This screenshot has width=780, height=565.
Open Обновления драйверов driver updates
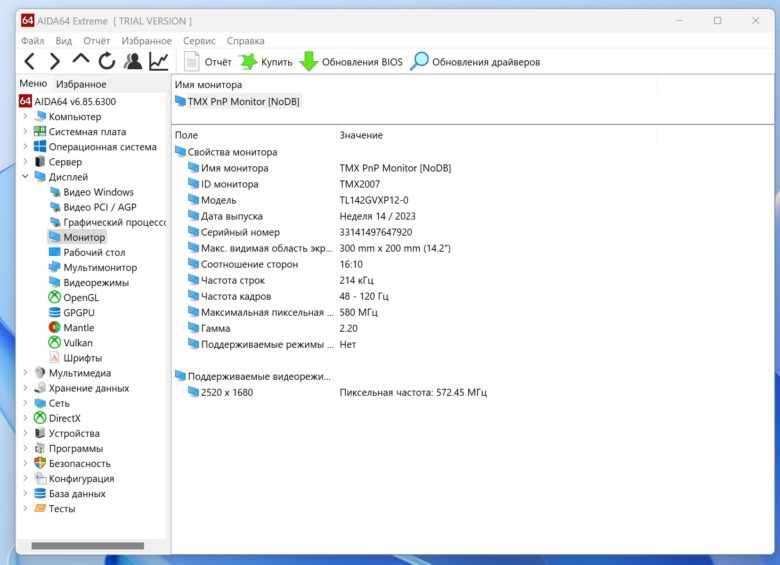coord(475,62)
